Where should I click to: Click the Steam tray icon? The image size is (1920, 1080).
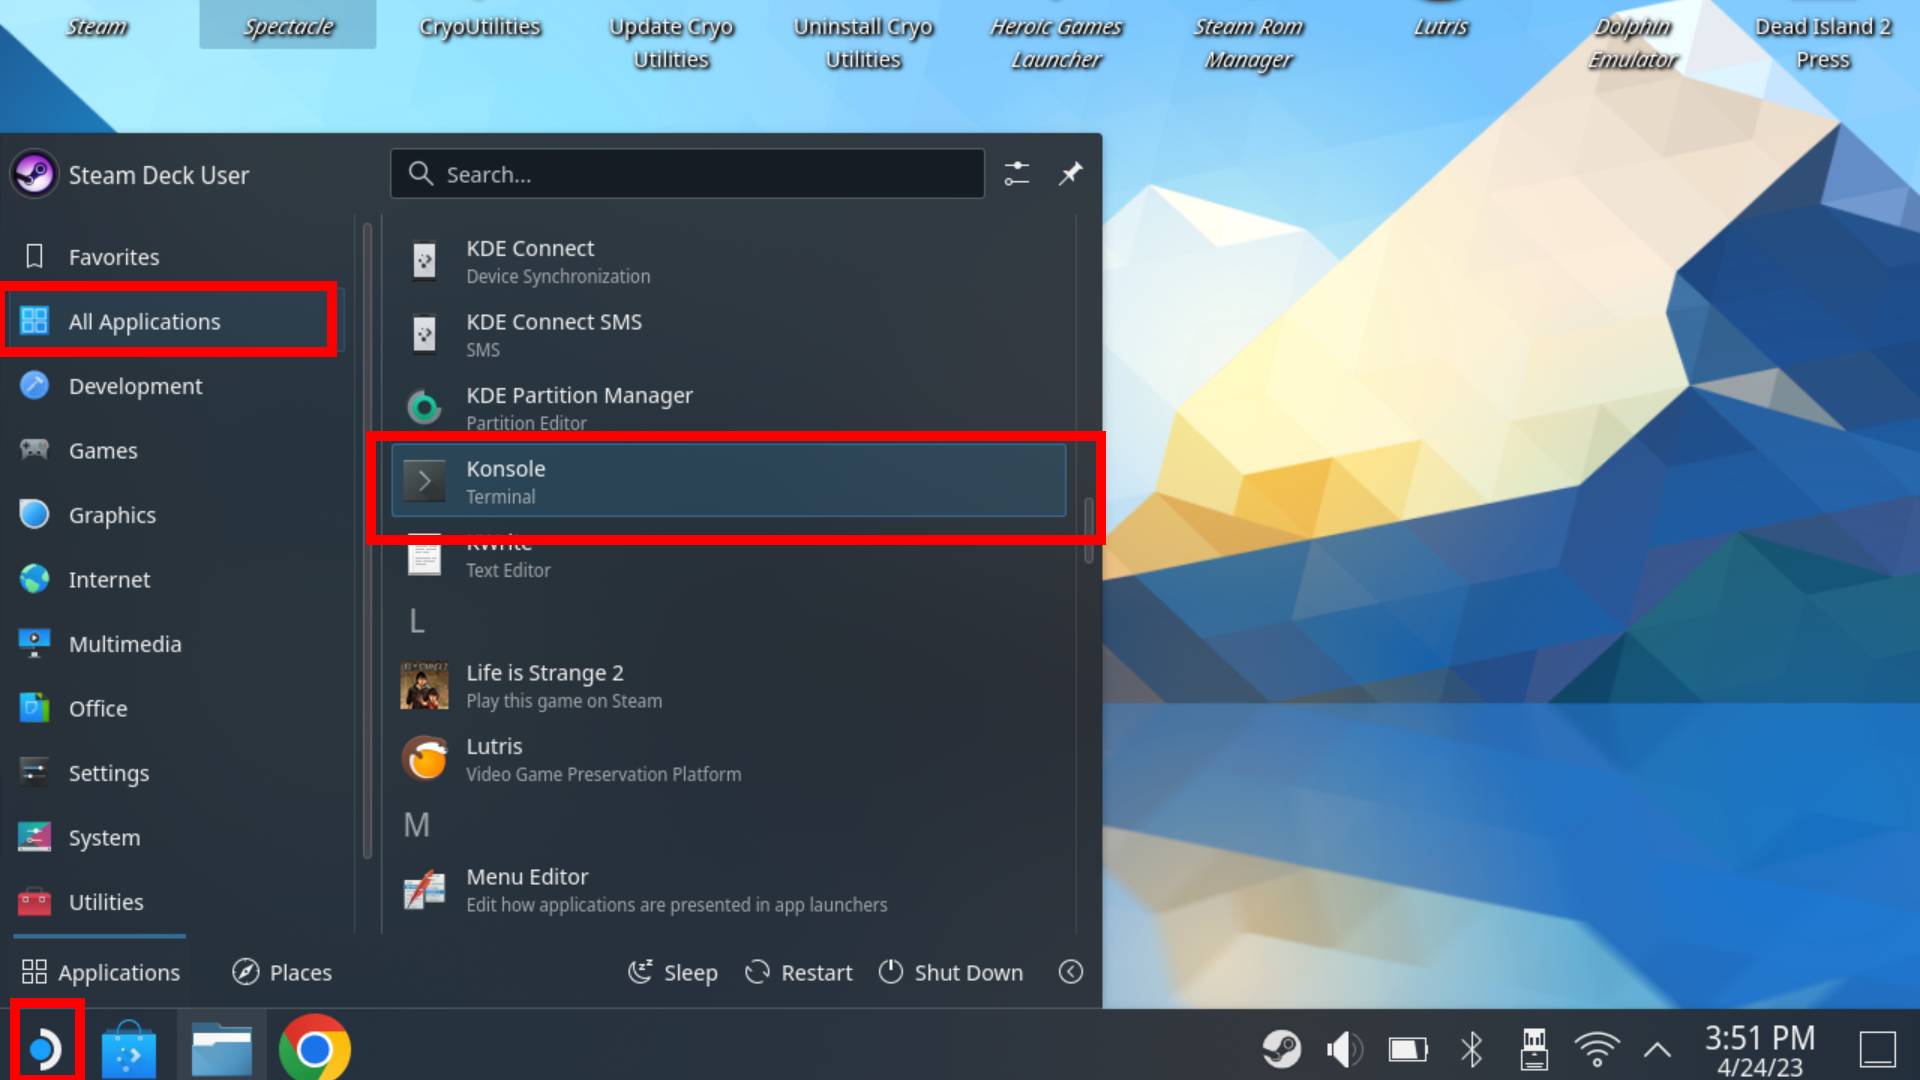(x=1281, y=1049)
